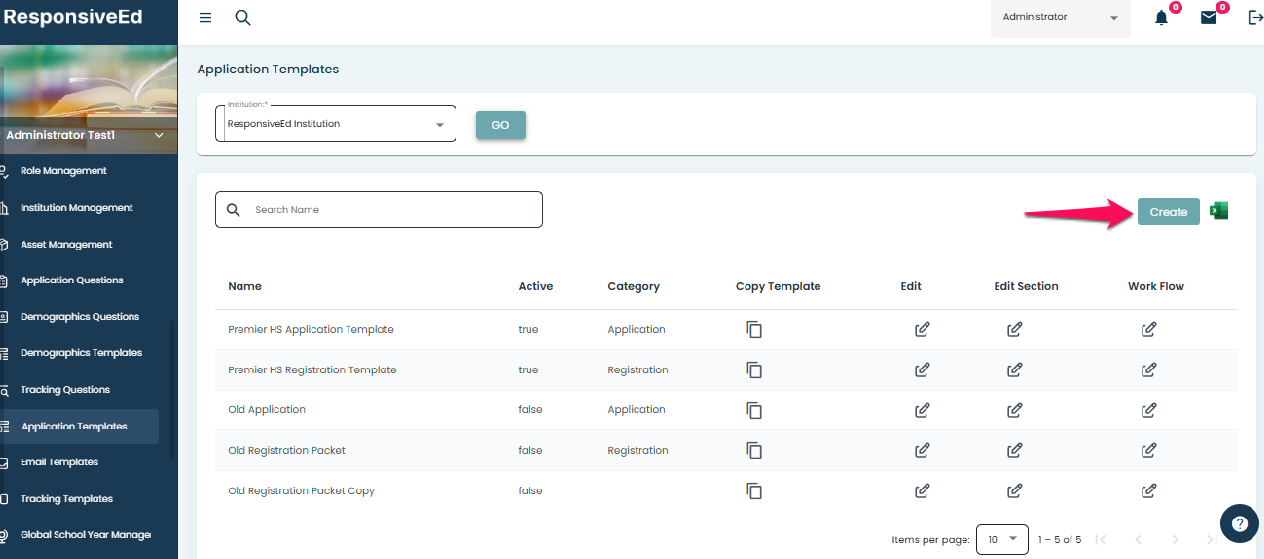1264x559 pixels.
Task: Go to Email Templates in sidebar
Action: point(60,462)
